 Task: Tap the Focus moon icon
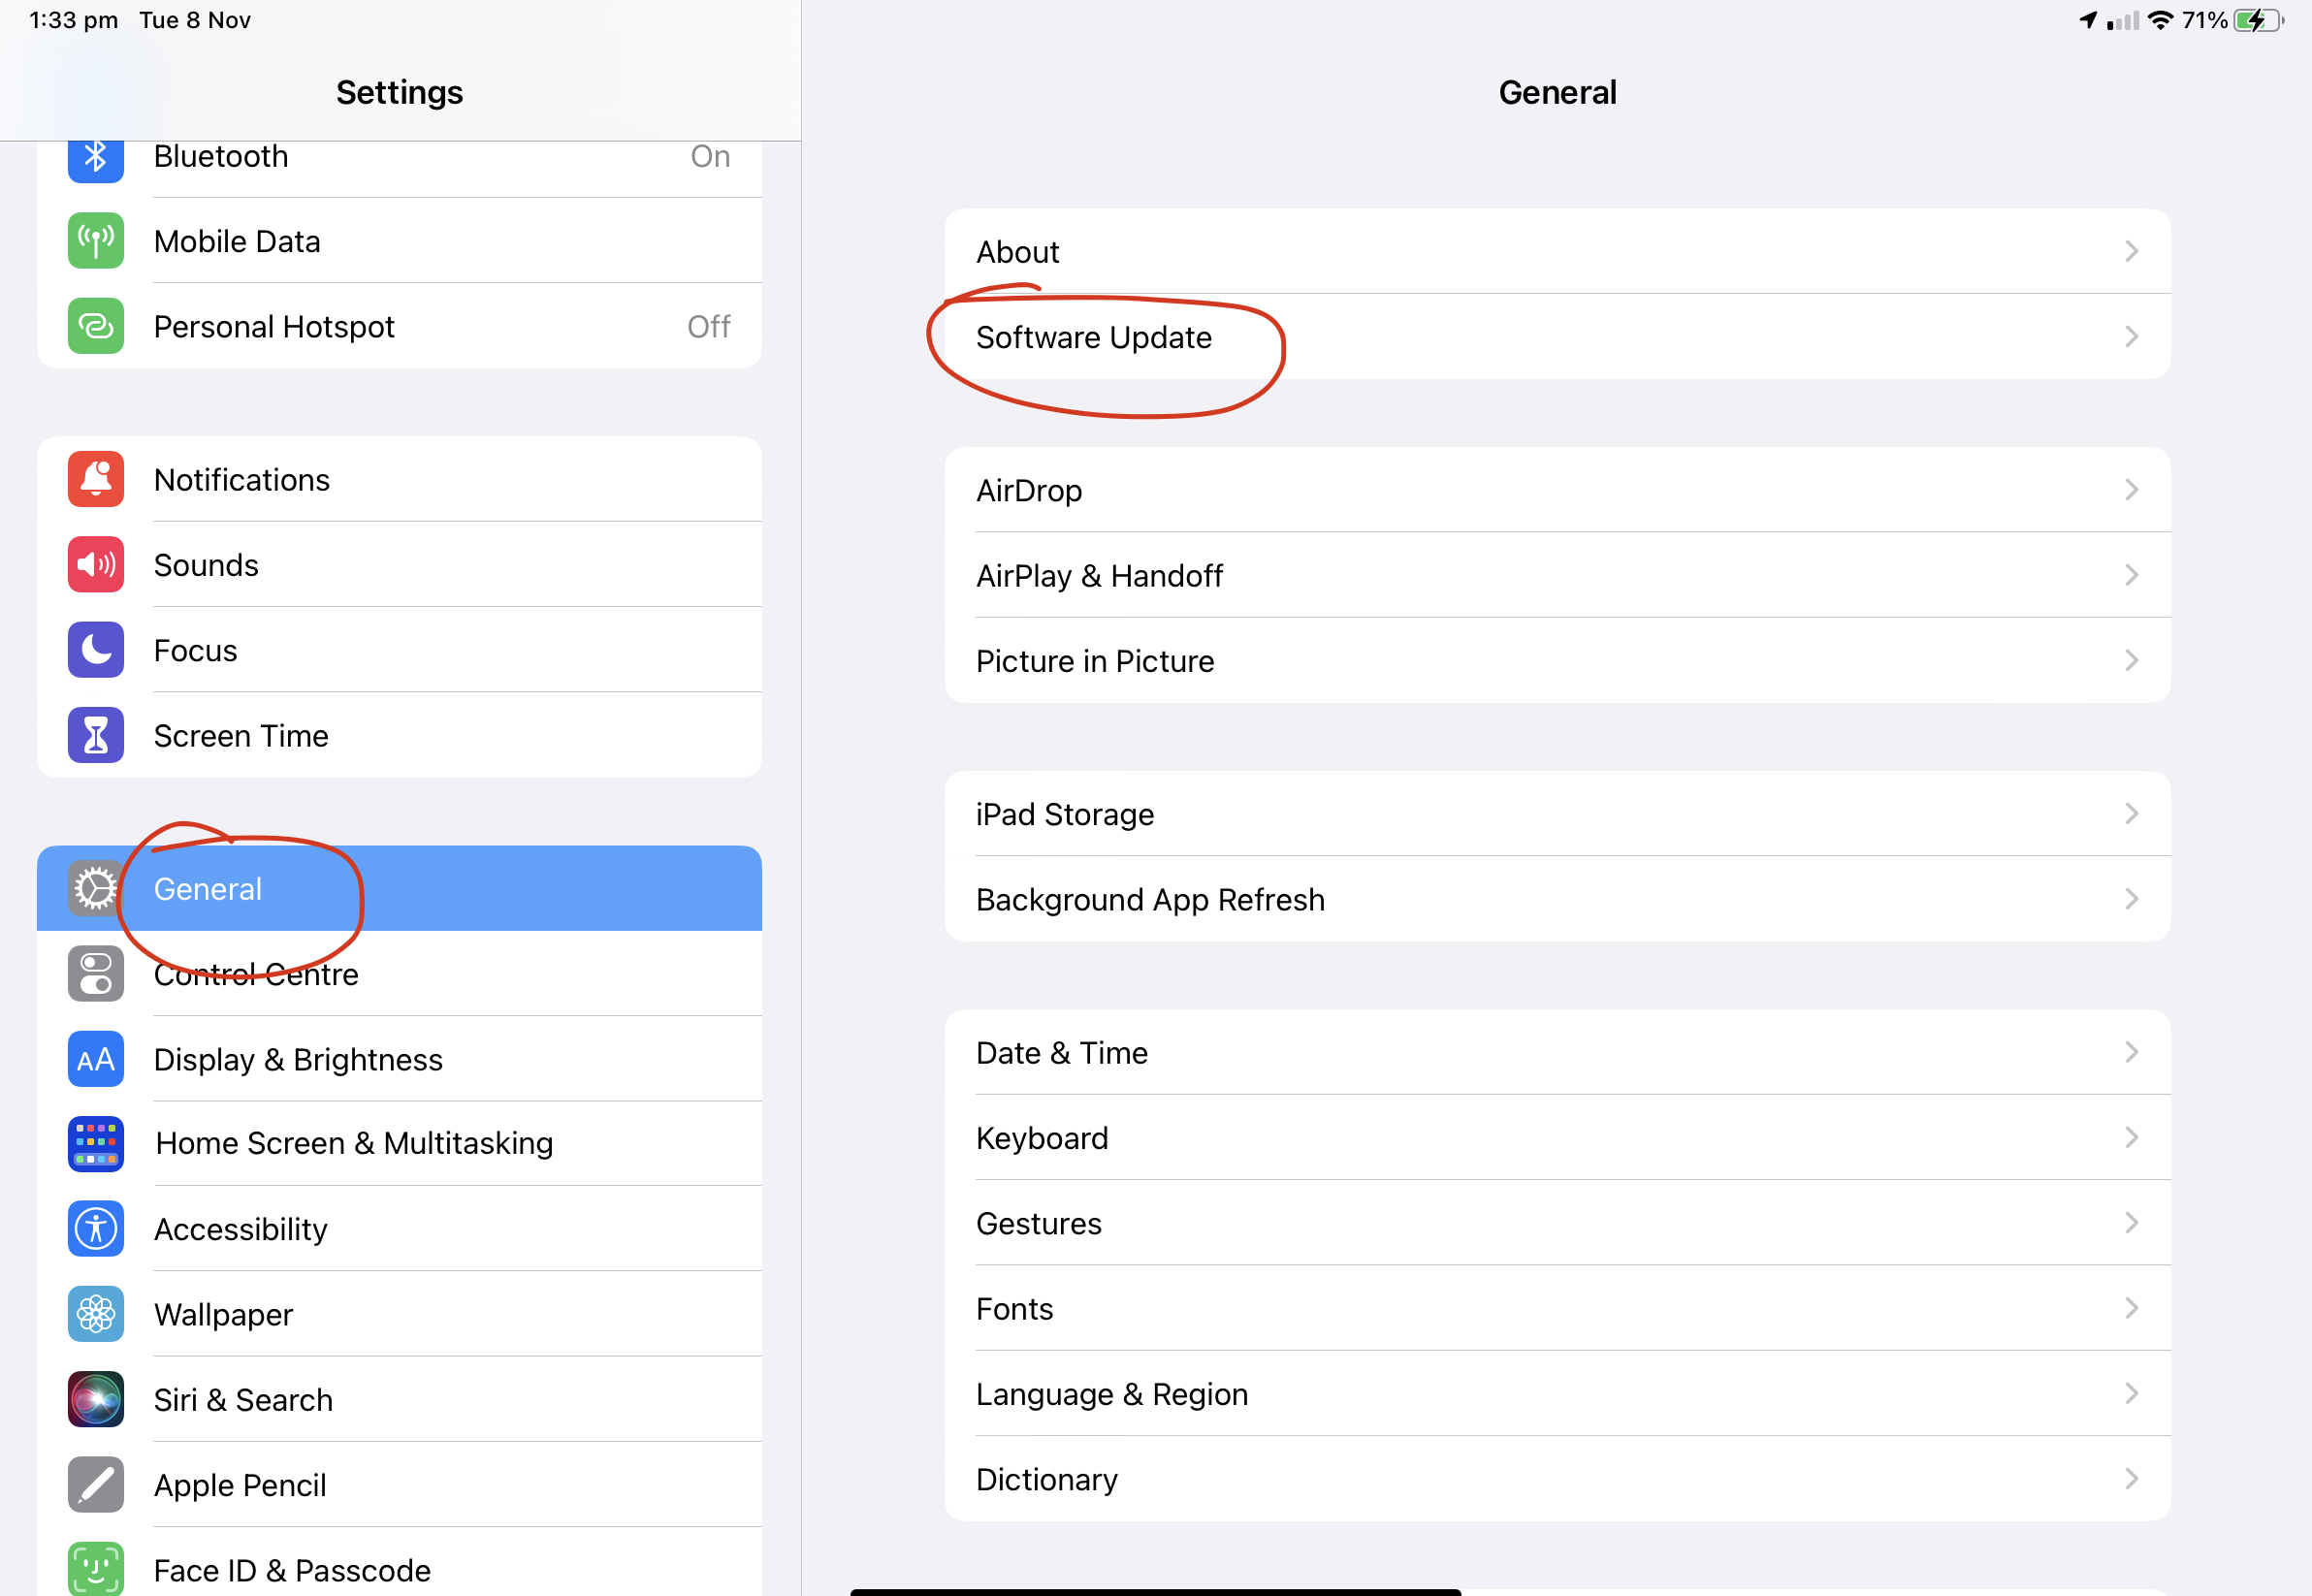pos(95,650)
